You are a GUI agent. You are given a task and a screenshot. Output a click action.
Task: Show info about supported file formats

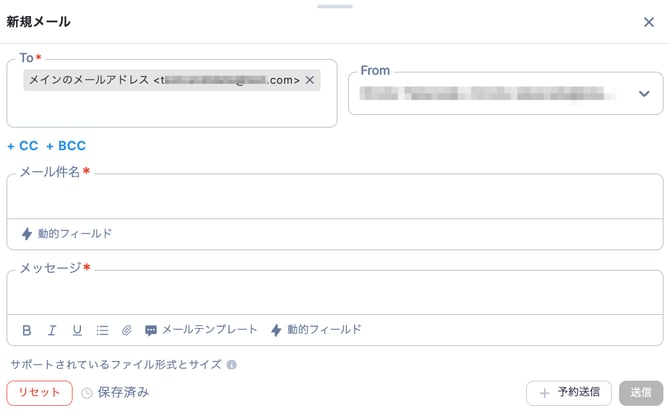(231, 365)
